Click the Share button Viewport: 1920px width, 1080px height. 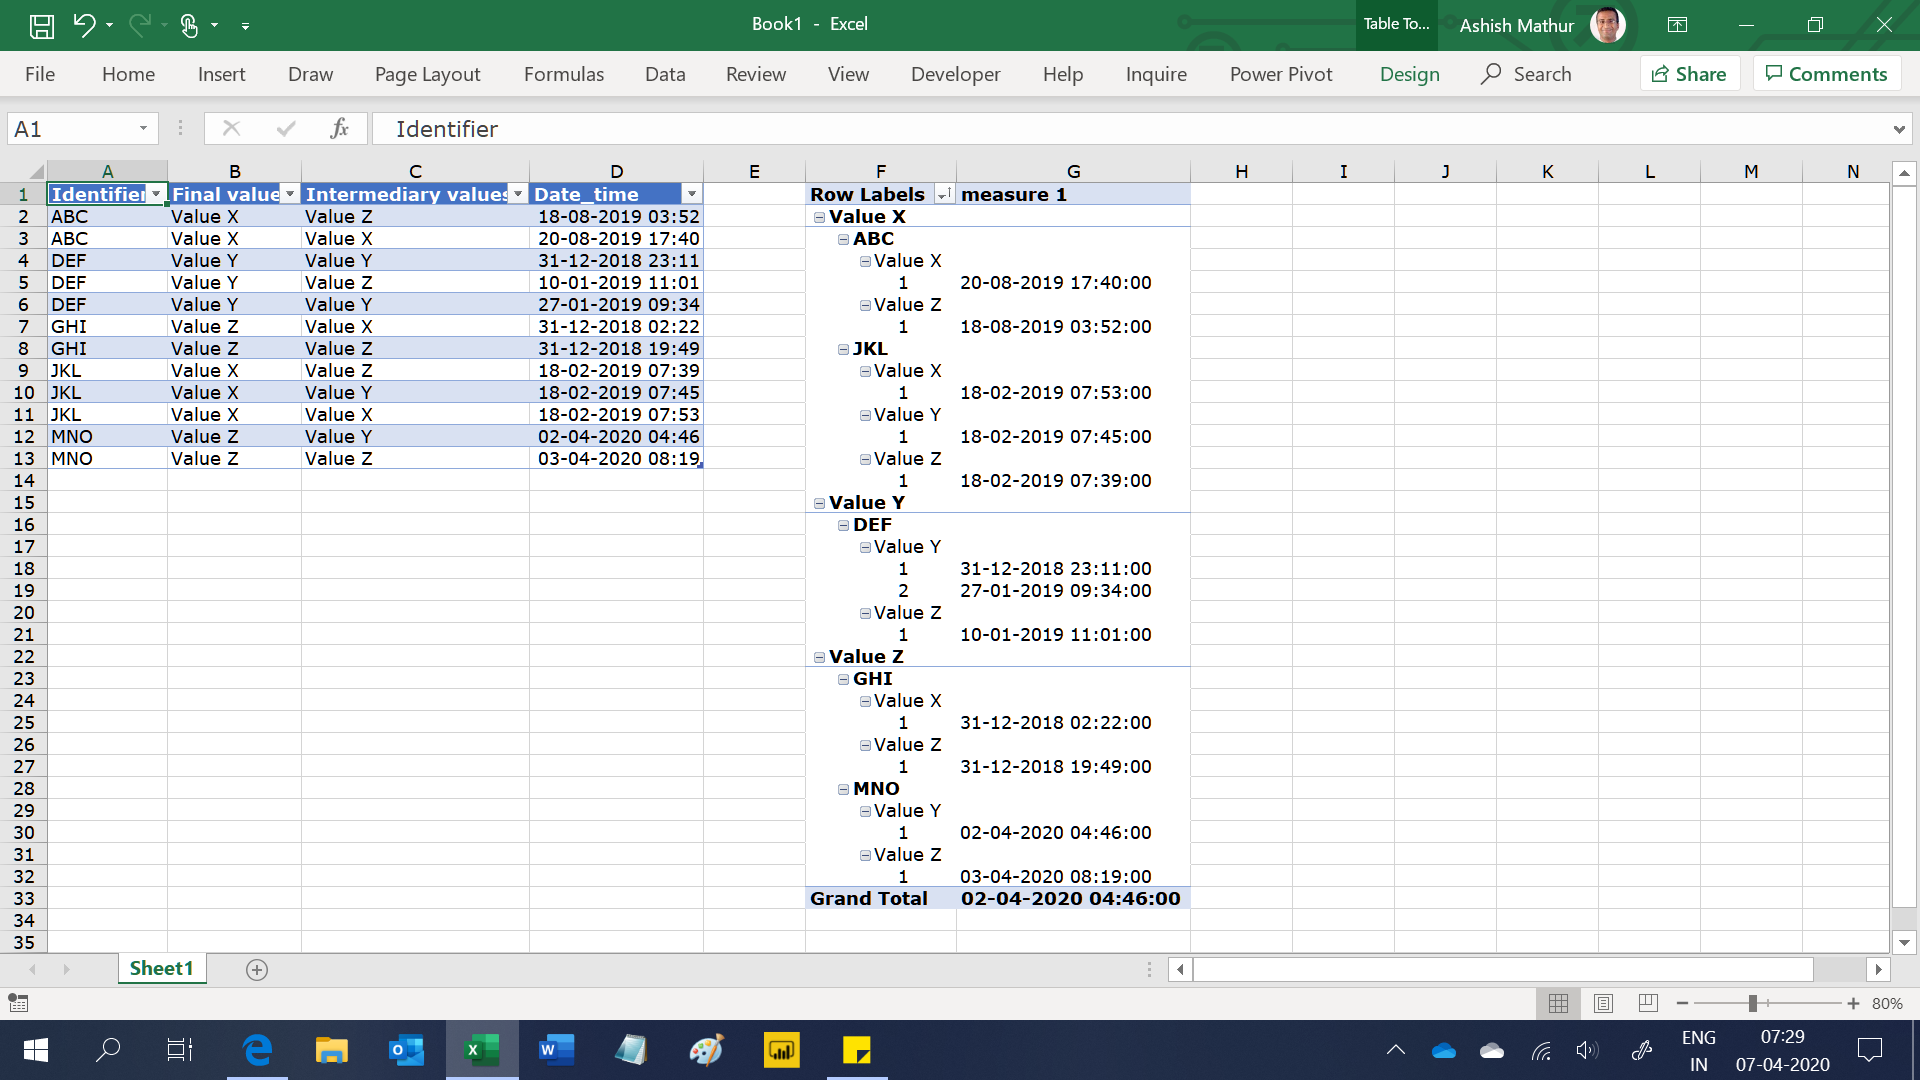pyautogui.click(x=1689, y=74)
